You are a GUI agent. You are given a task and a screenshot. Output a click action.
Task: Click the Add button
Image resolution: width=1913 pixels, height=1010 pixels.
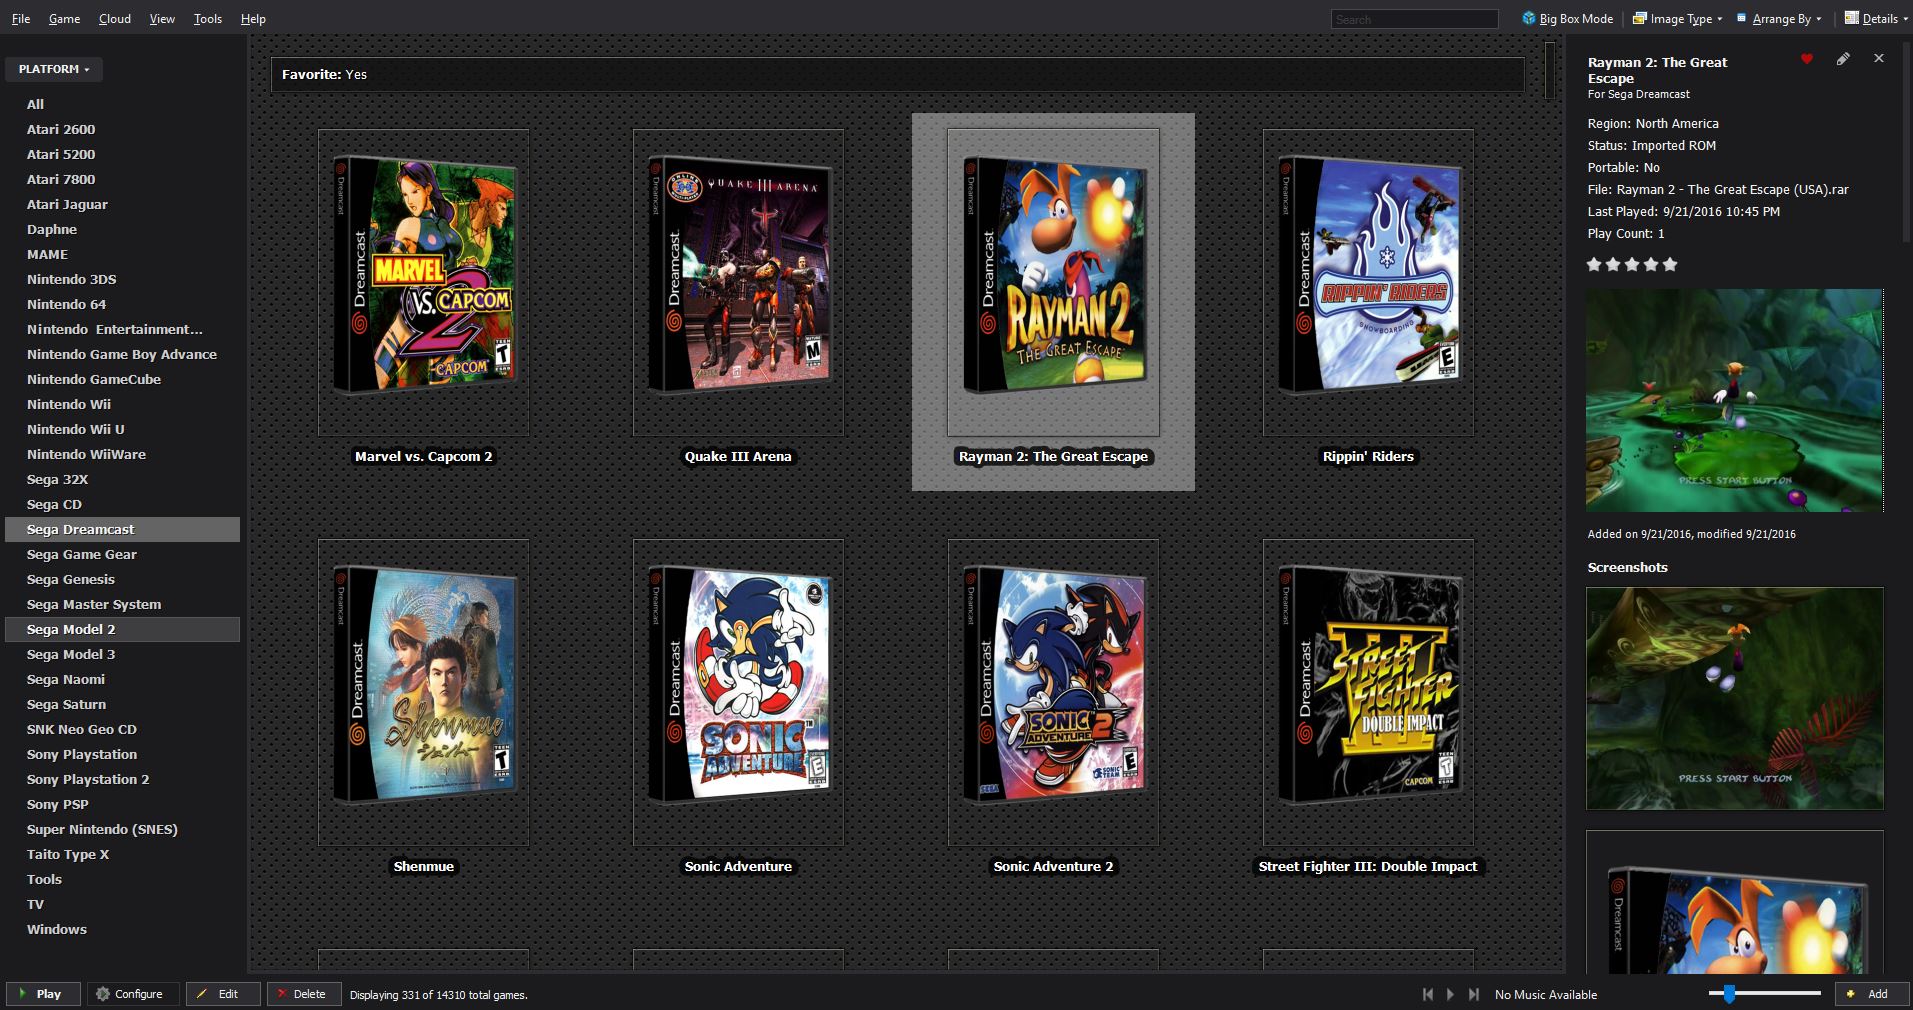[1871, 994]
